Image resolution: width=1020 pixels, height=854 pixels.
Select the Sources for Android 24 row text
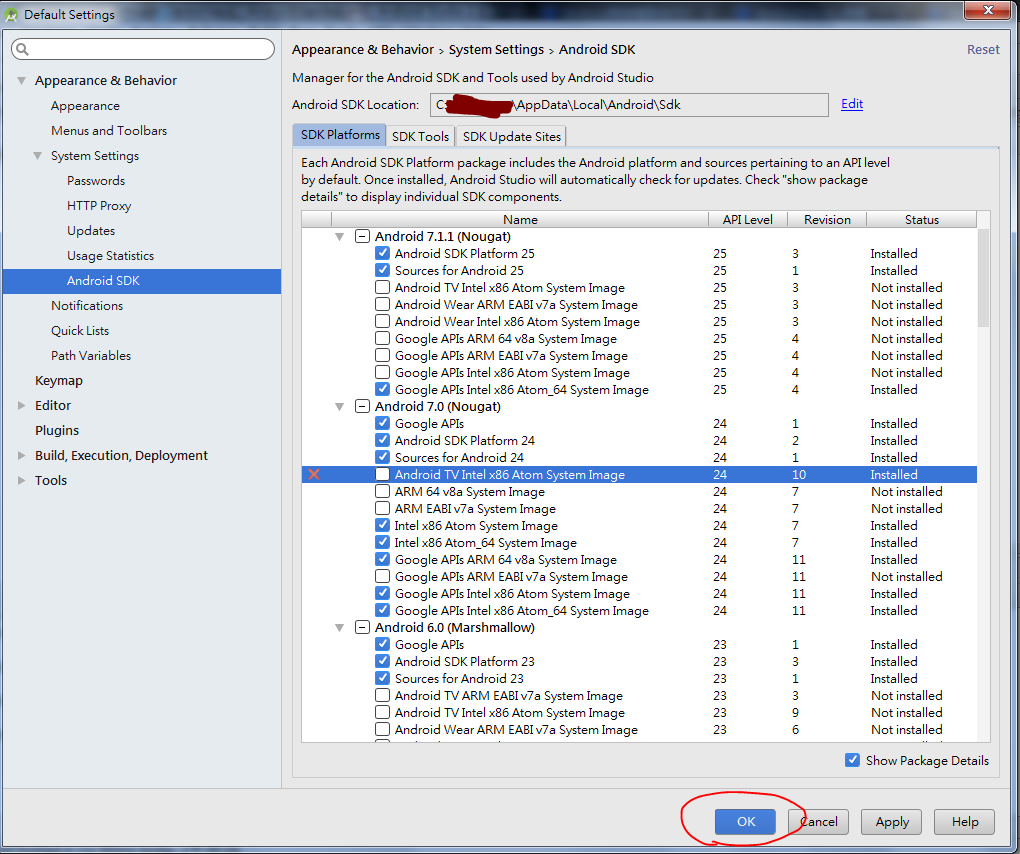(x=459, y=457)
